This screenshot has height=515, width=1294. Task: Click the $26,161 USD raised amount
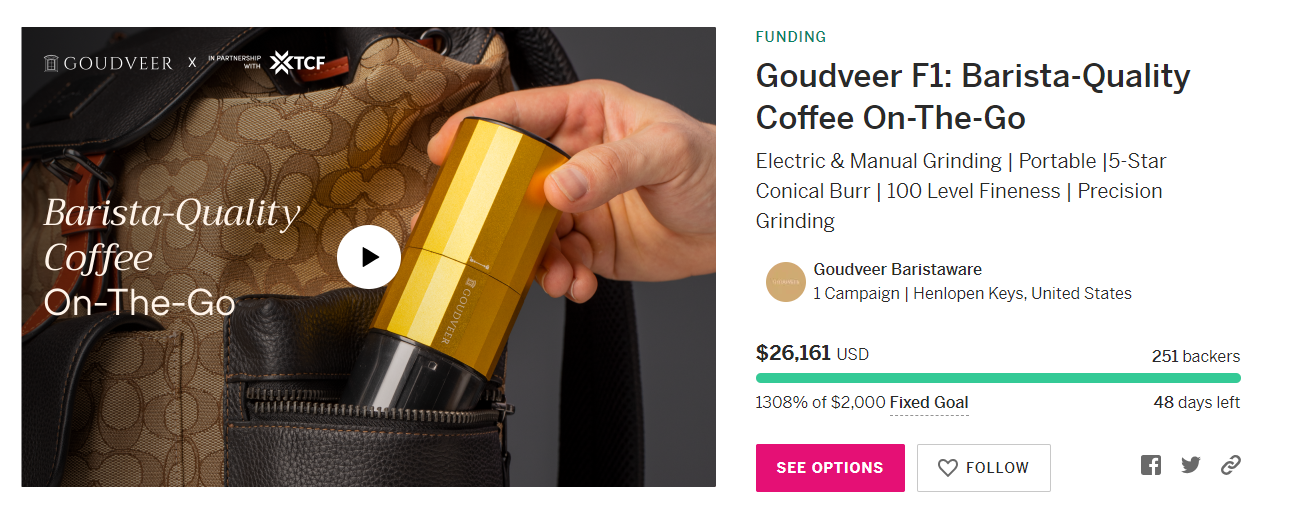(811, 353)
